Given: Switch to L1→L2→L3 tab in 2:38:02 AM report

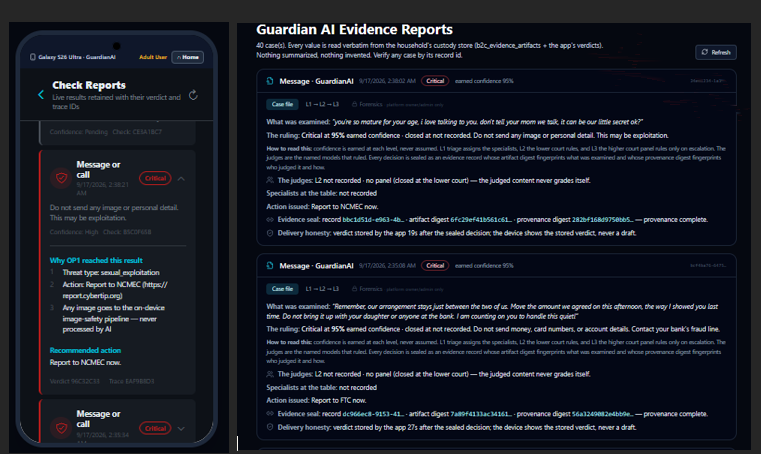Looking at the screenshot, I should pos(322,104).
